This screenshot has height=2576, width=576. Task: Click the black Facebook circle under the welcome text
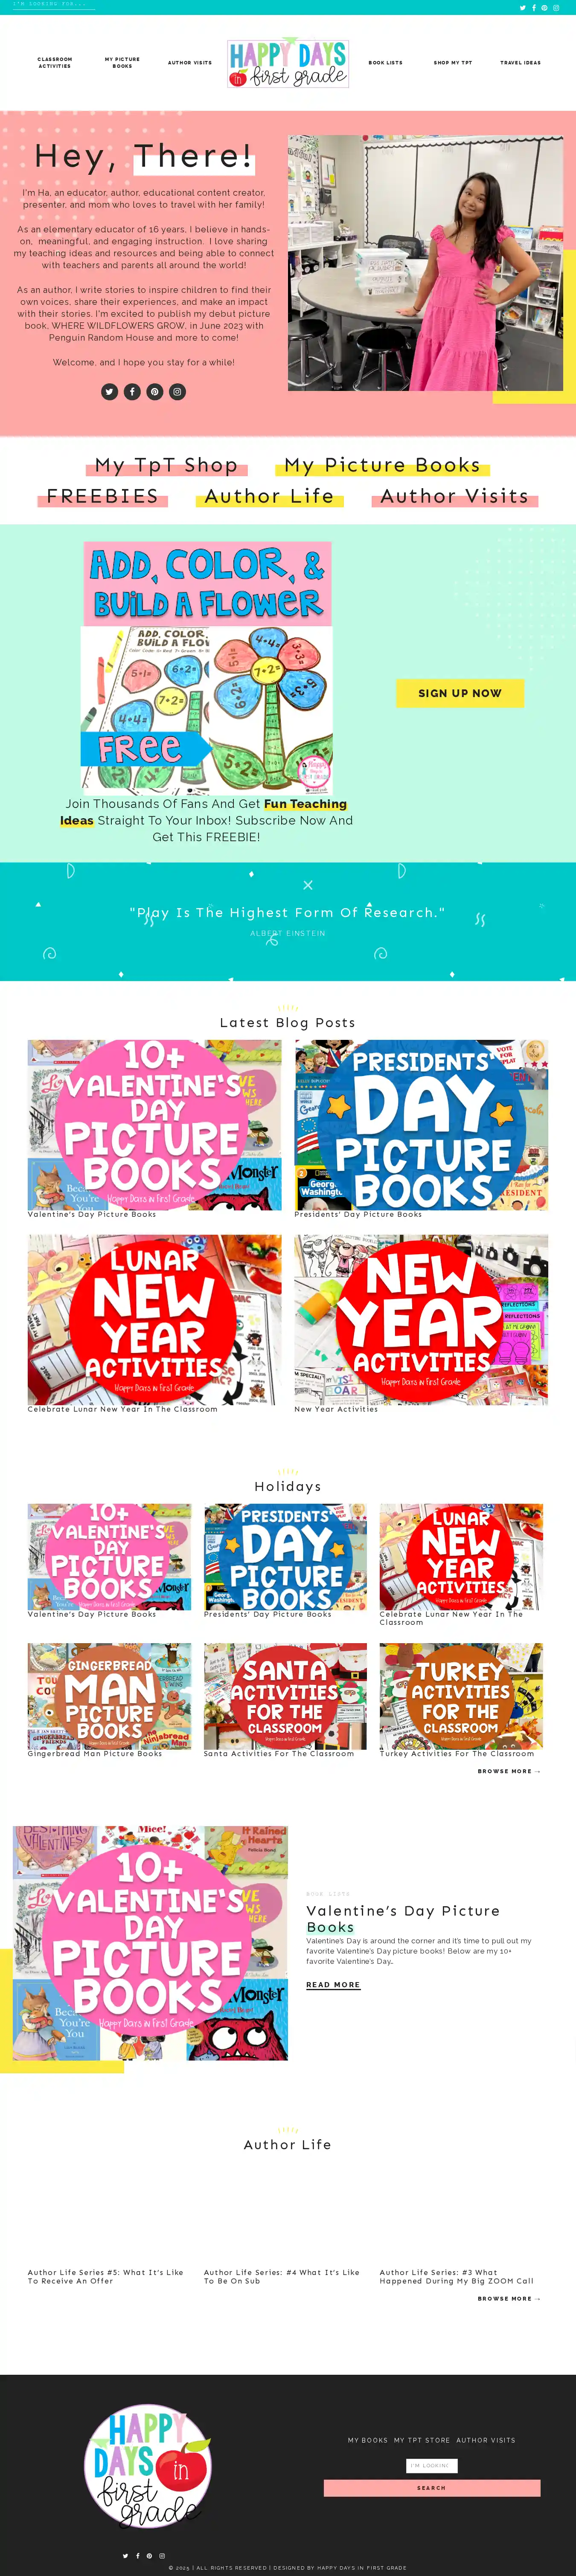click(x=132, y=392)
